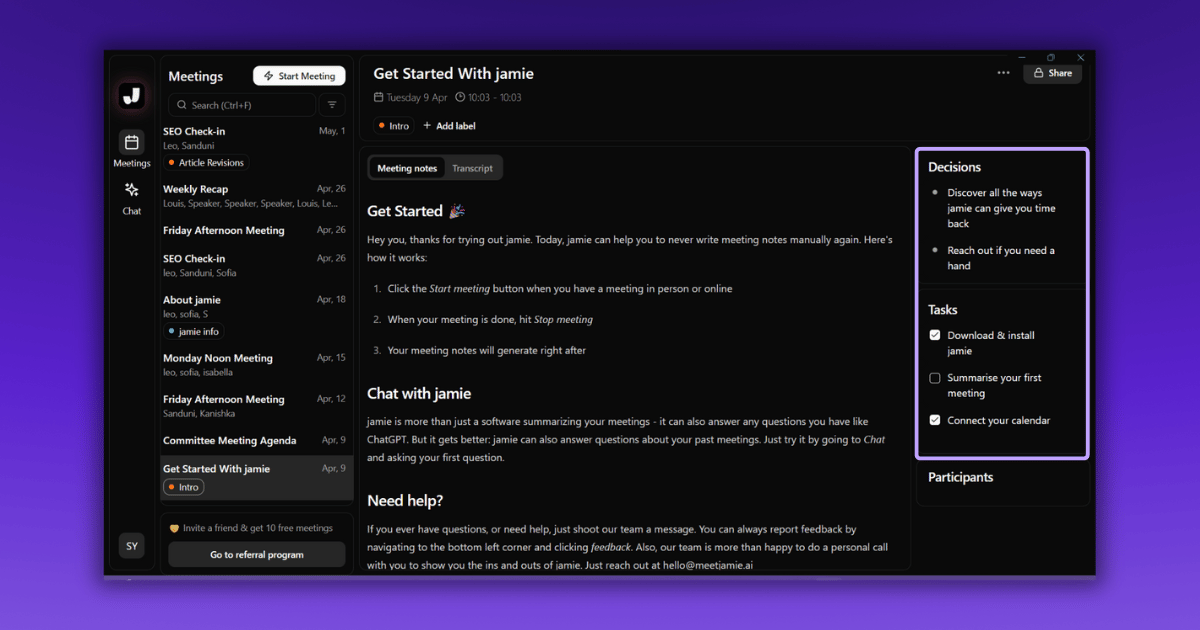
Task: Click Start Meeting button
Action: [x=299, y=76]
